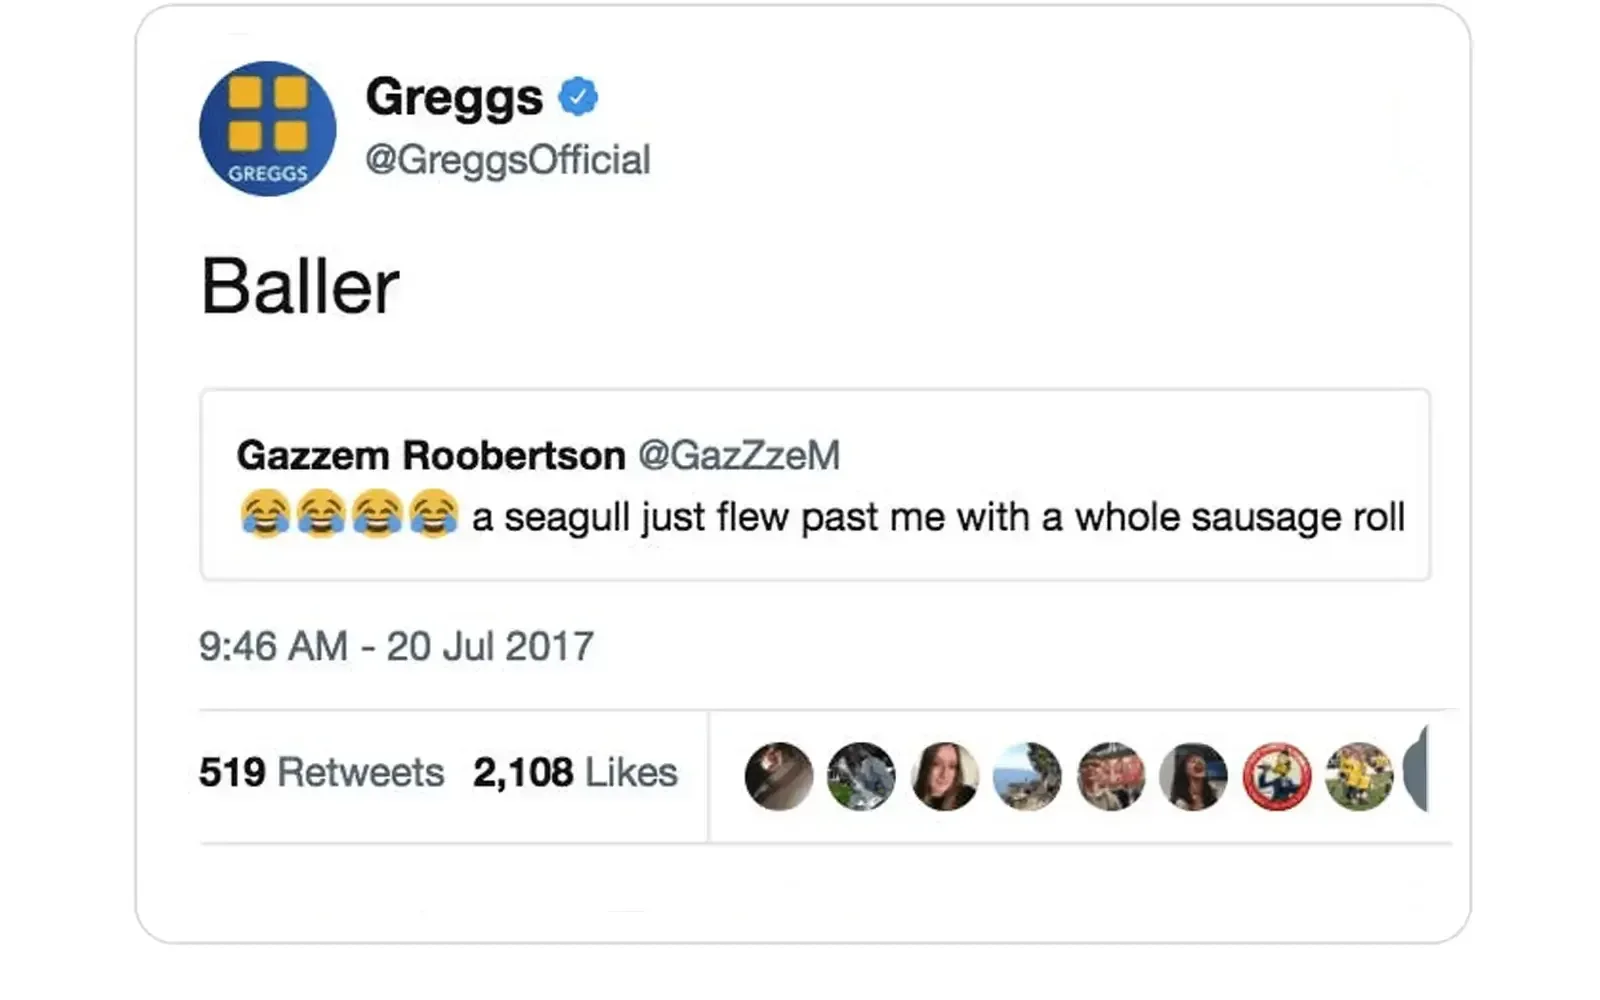
Task: Click the blue verified badge next to Greggs
Action: click(x=578, y=96)
